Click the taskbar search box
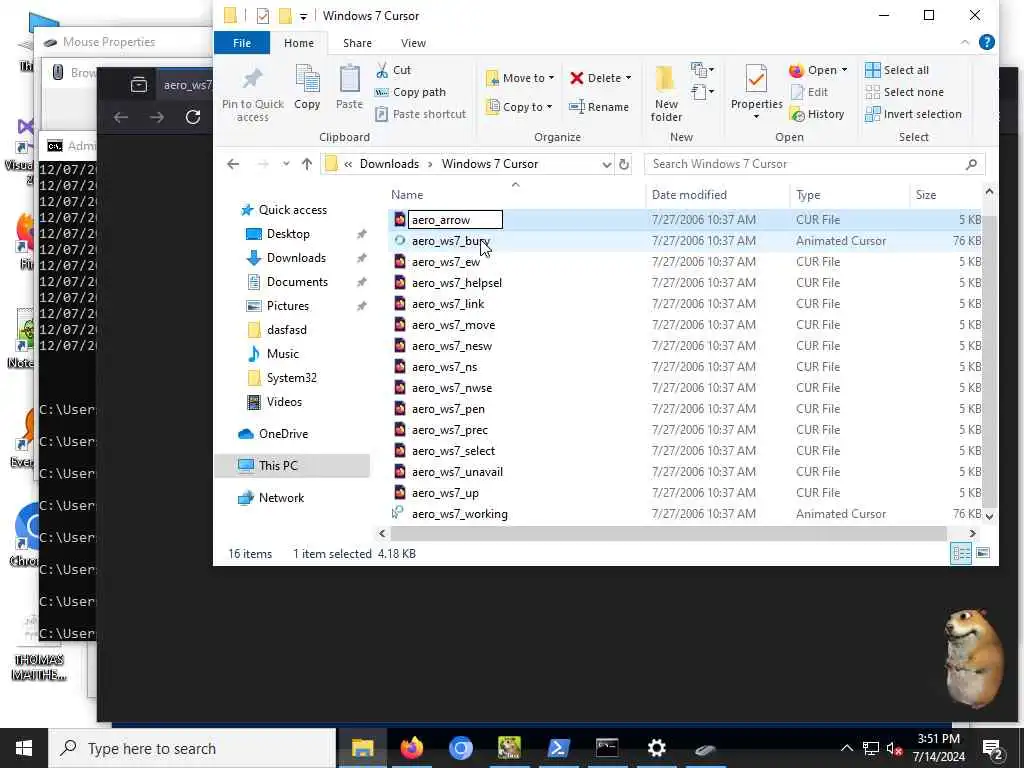The image size is (1024, 768). click(x=193, y=748)
